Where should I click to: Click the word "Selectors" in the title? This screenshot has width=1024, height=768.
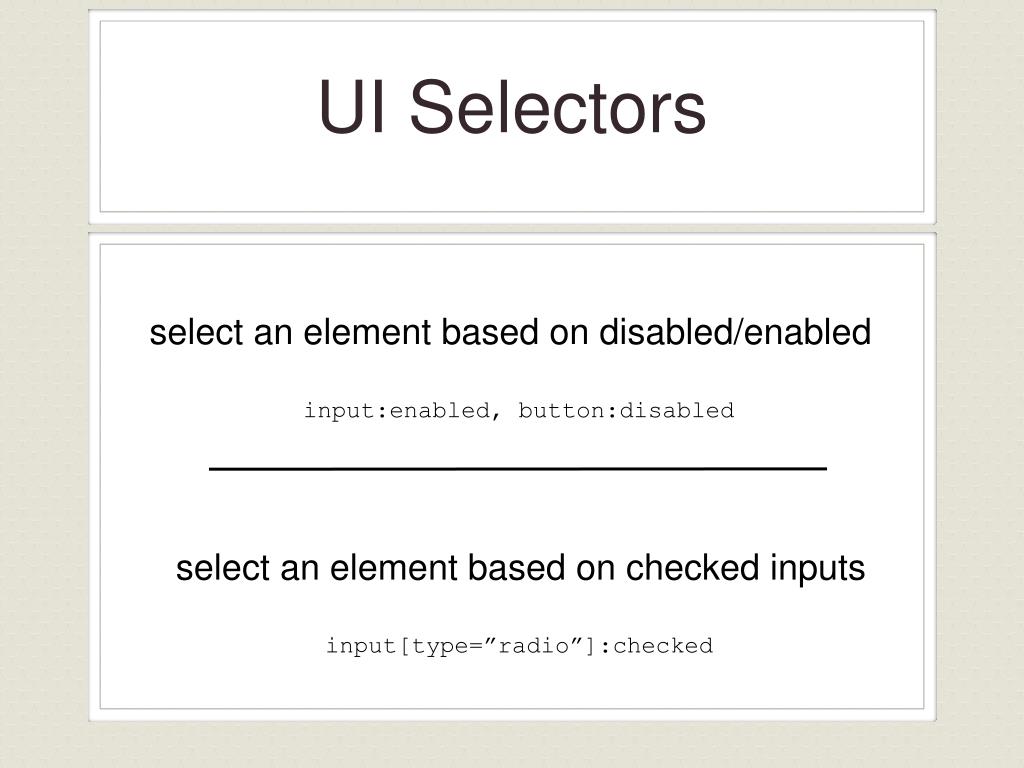click(x=558, y=107)
